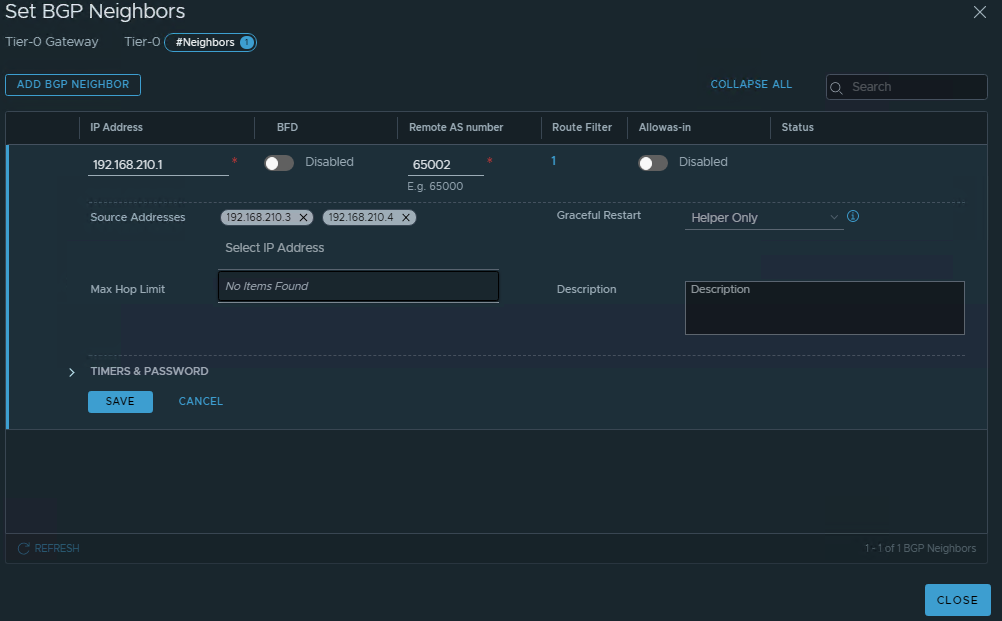The width and height of the screenshot is (1002, 621).
Task: Remove the 192.168.210.3 source address chip
Action: pyautogui.click(x=303, y=218)
